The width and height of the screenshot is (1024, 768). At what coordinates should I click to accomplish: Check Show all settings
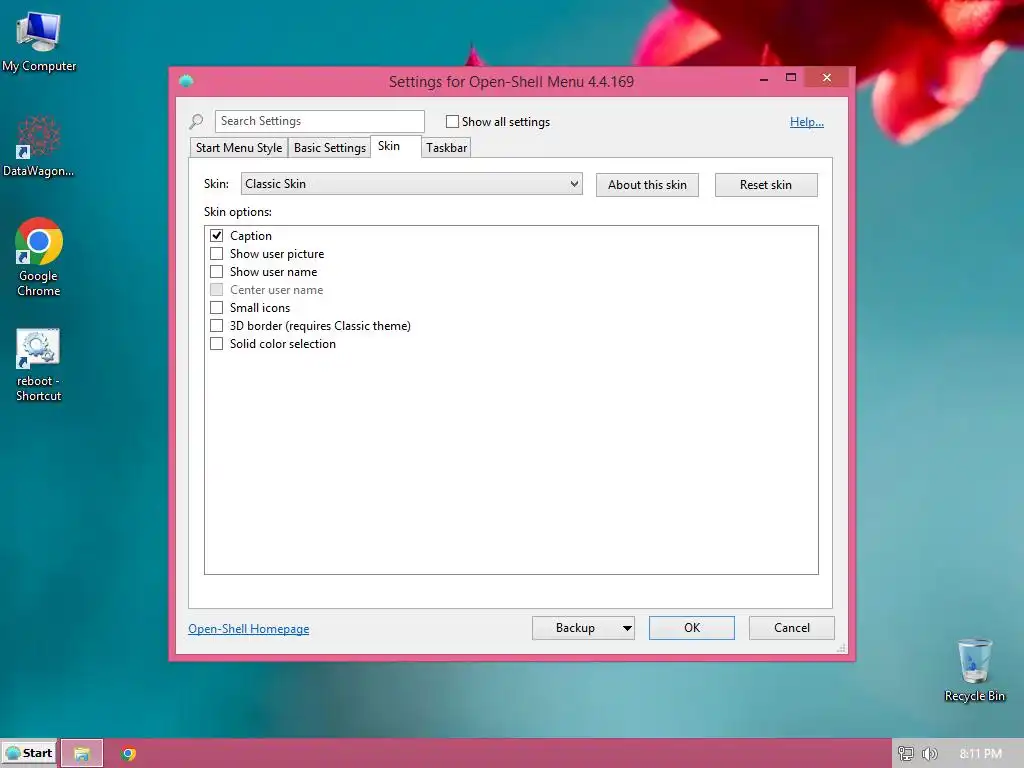pos(452,121)
